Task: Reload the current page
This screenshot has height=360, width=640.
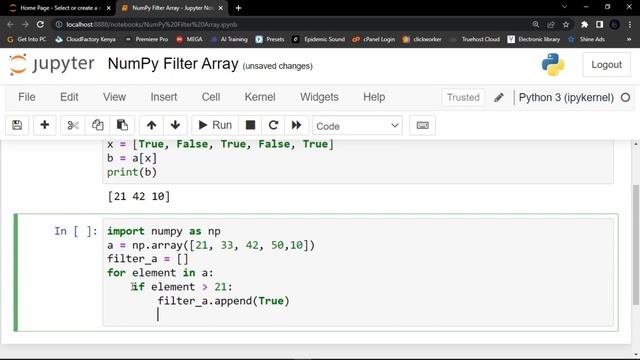Action: coord(40,24)
